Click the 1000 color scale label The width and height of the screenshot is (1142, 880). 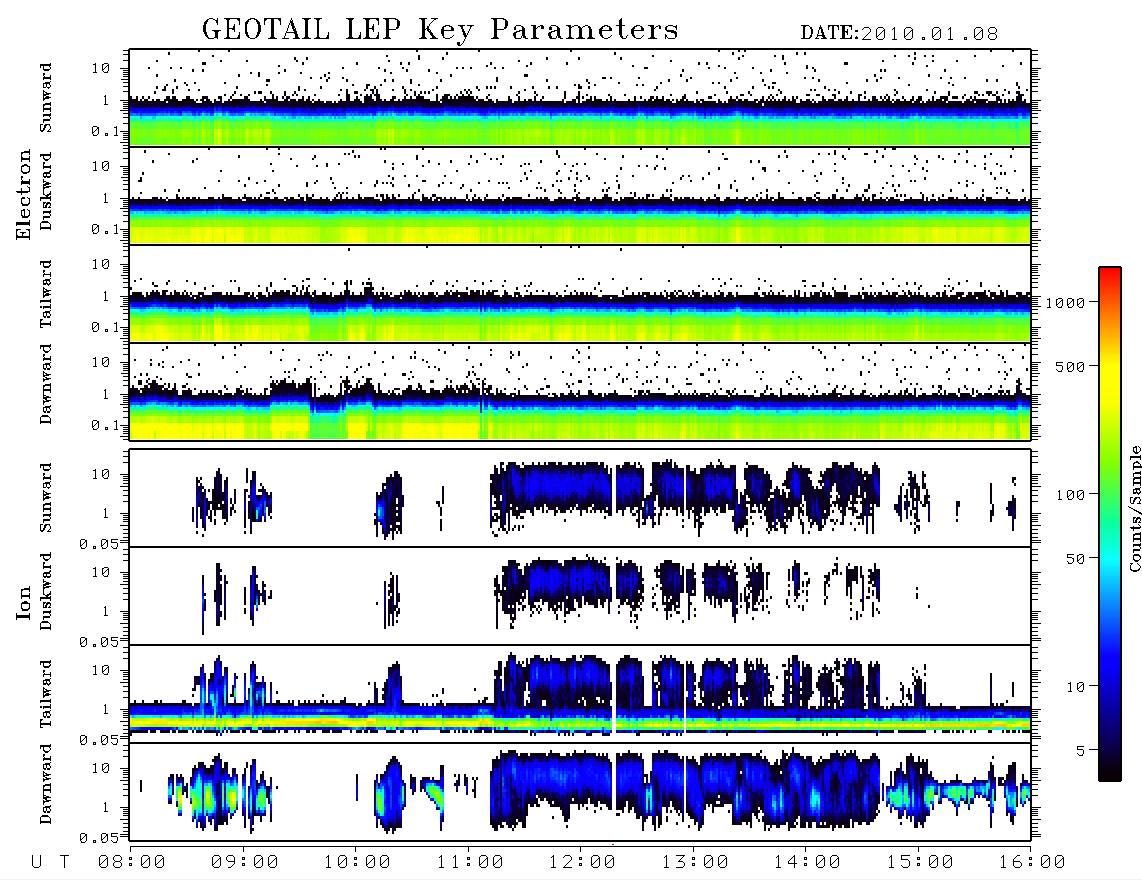click(1066, 303)
